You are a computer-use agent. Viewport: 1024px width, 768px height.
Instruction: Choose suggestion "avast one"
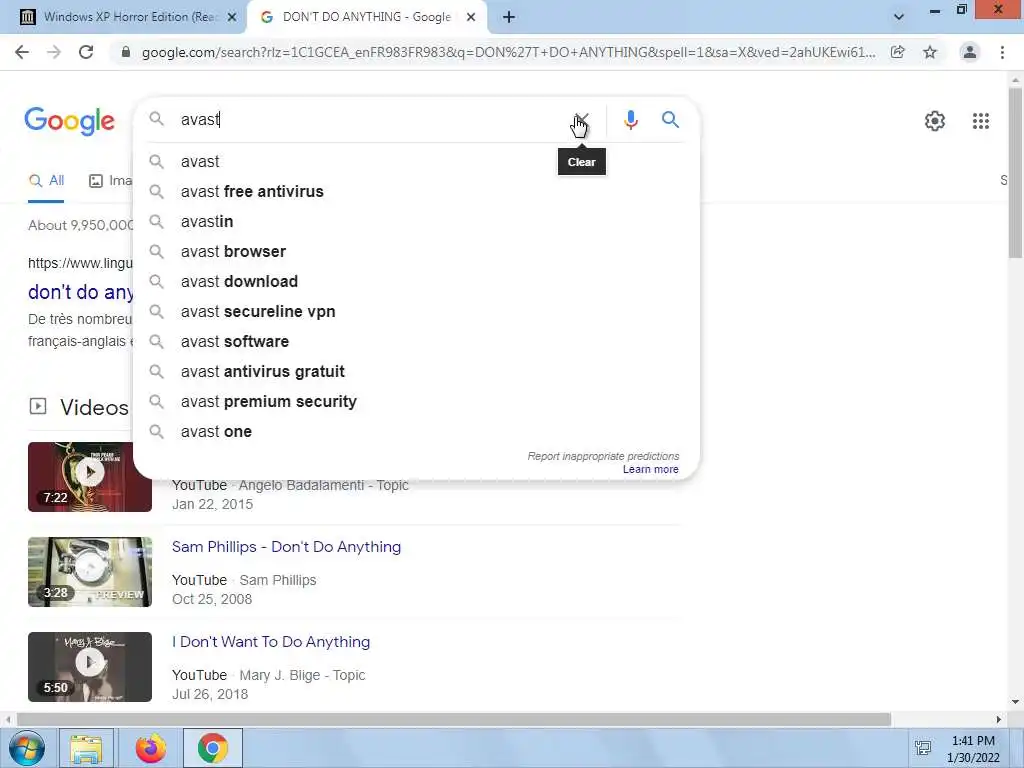[415, 432]
